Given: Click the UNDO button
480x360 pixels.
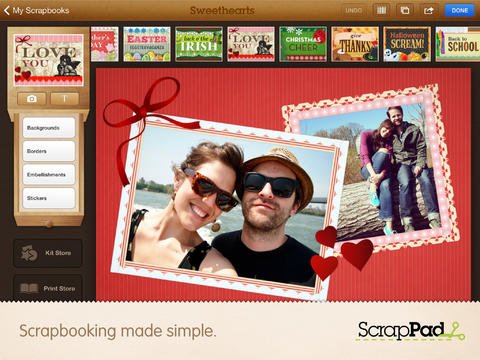Looking at the screenshot, I should pos(354,11).
